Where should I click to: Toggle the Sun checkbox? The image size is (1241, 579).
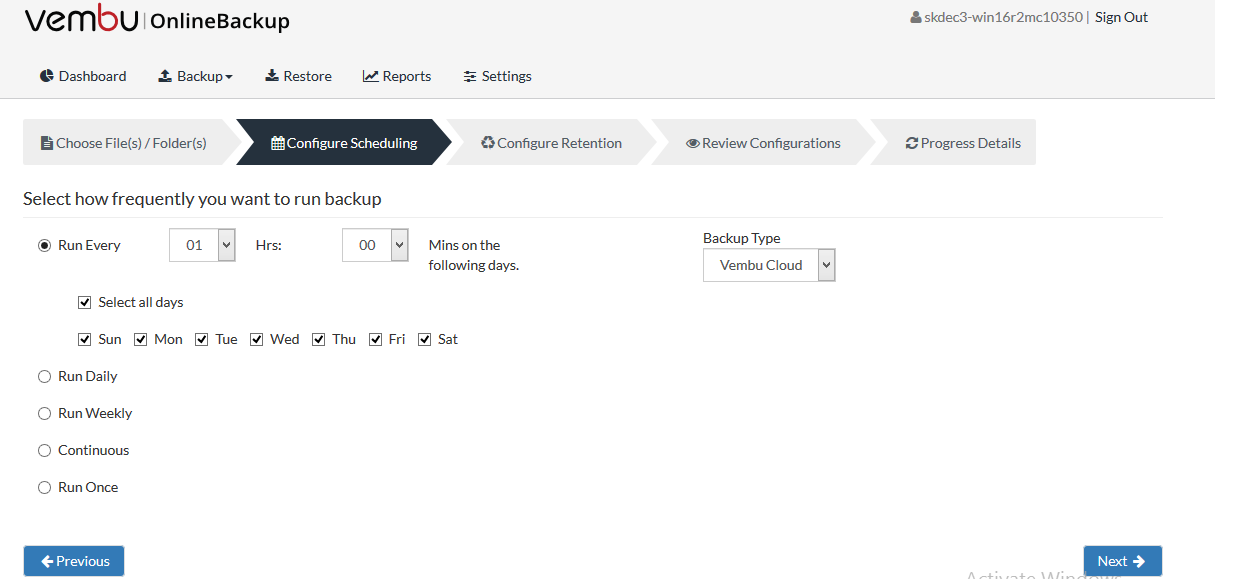[x=85, y=339]
